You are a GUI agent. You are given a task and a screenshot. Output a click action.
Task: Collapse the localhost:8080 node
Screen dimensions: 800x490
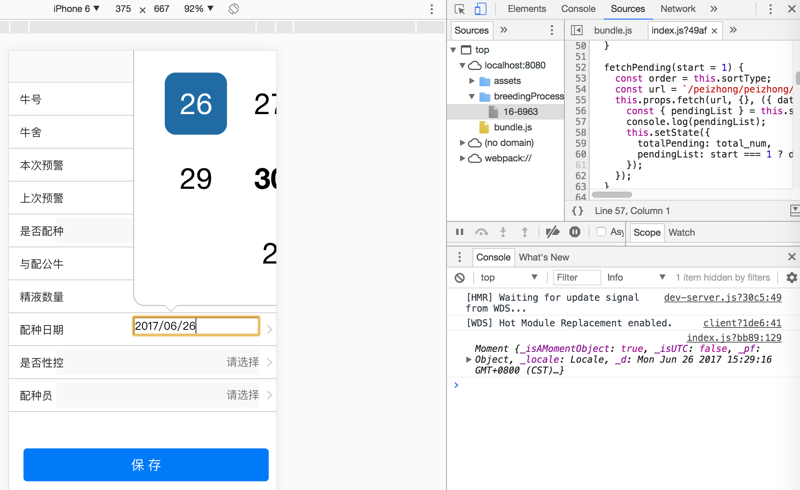(462, 65)
